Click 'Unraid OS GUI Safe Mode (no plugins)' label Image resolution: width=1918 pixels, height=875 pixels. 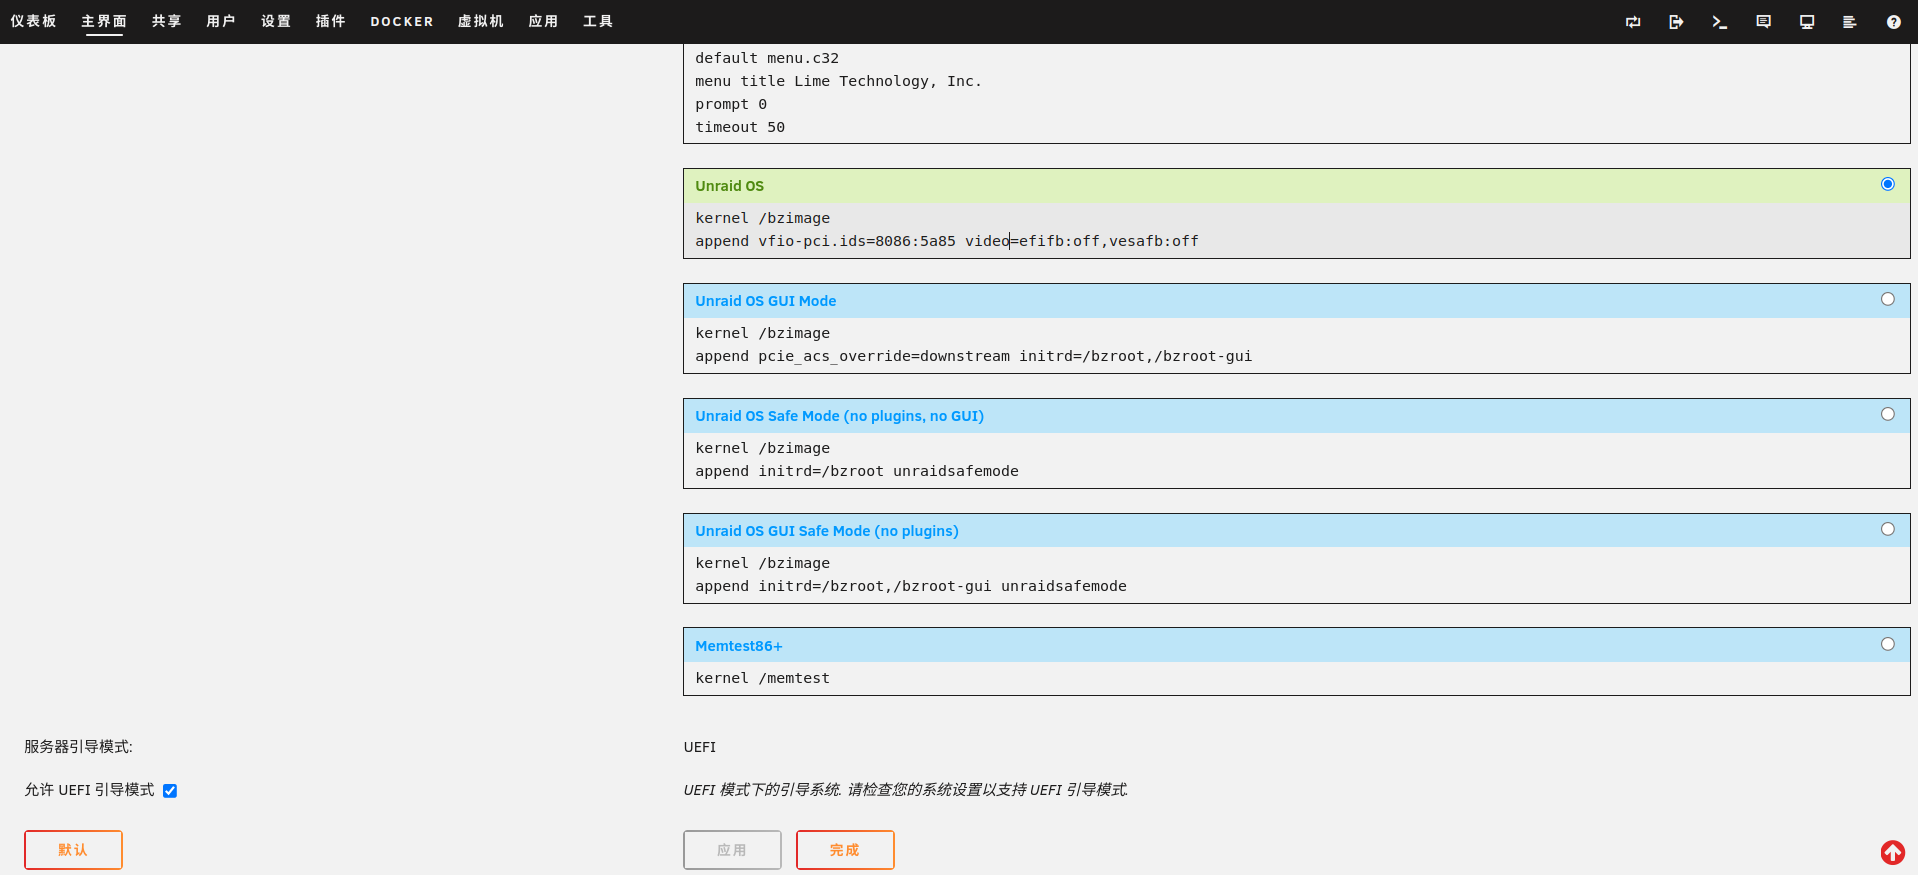tap(826, 531)
